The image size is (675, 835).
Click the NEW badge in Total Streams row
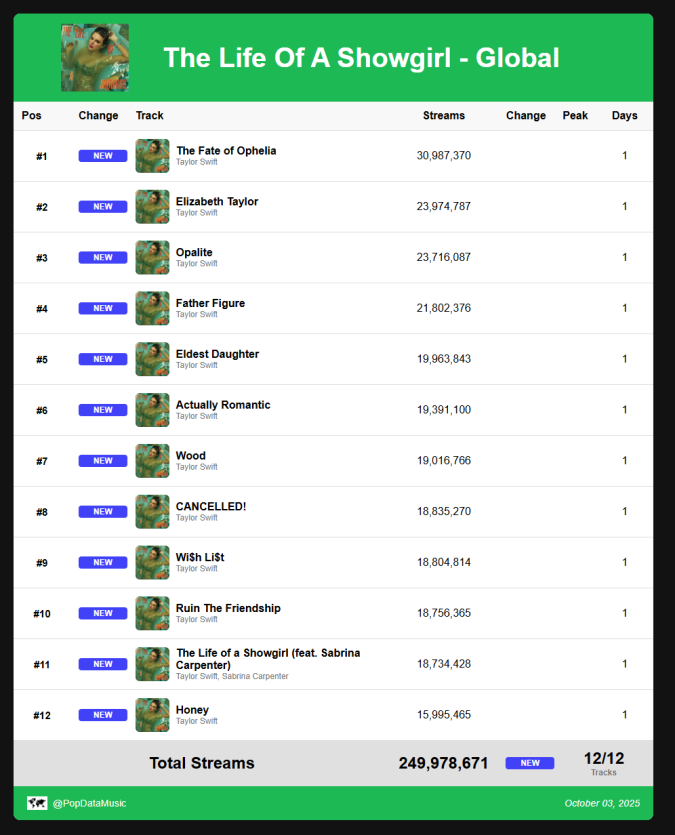[x=530, y=763]
